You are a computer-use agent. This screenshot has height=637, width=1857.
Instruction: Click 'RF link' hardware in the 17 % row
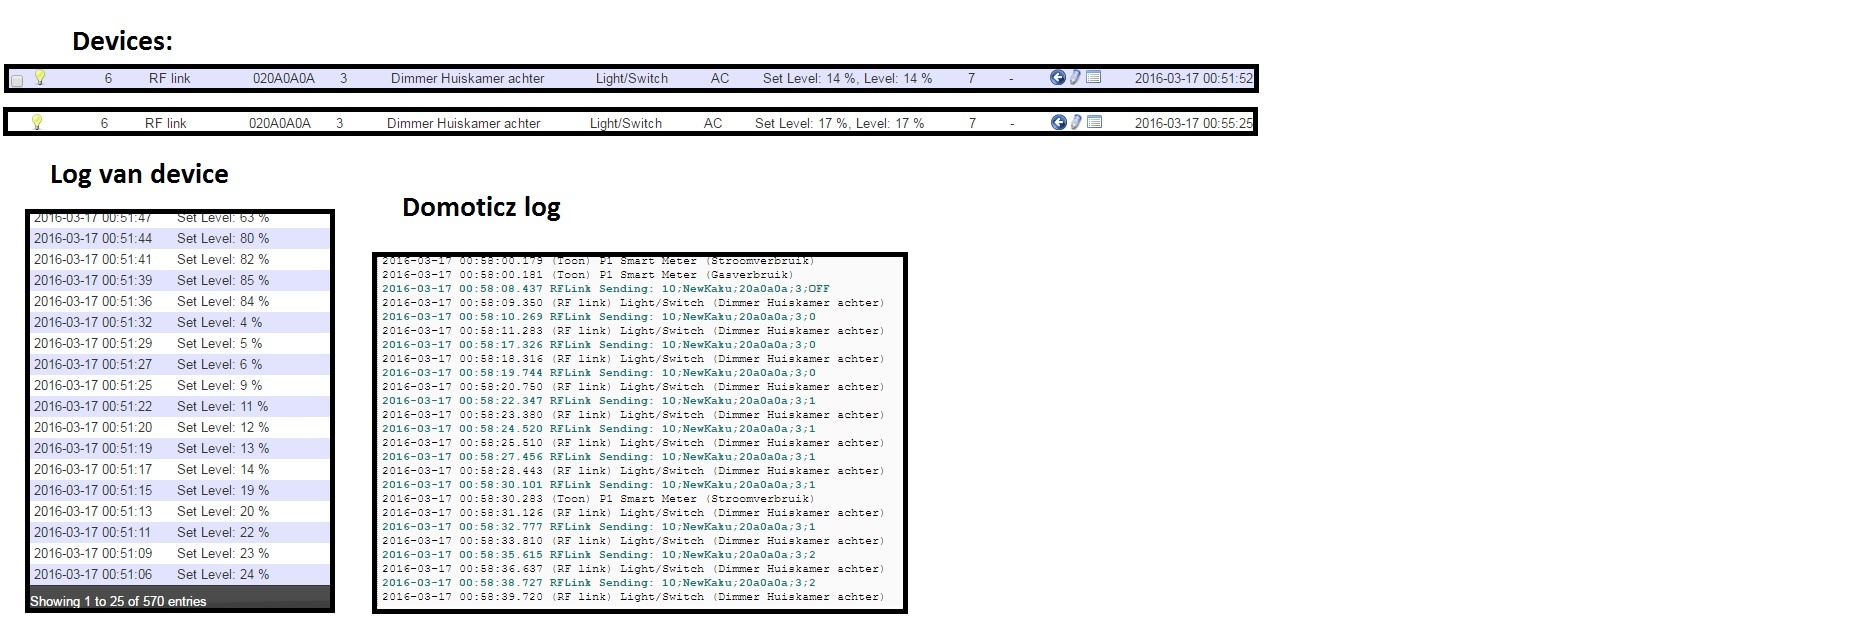point(166,123)
